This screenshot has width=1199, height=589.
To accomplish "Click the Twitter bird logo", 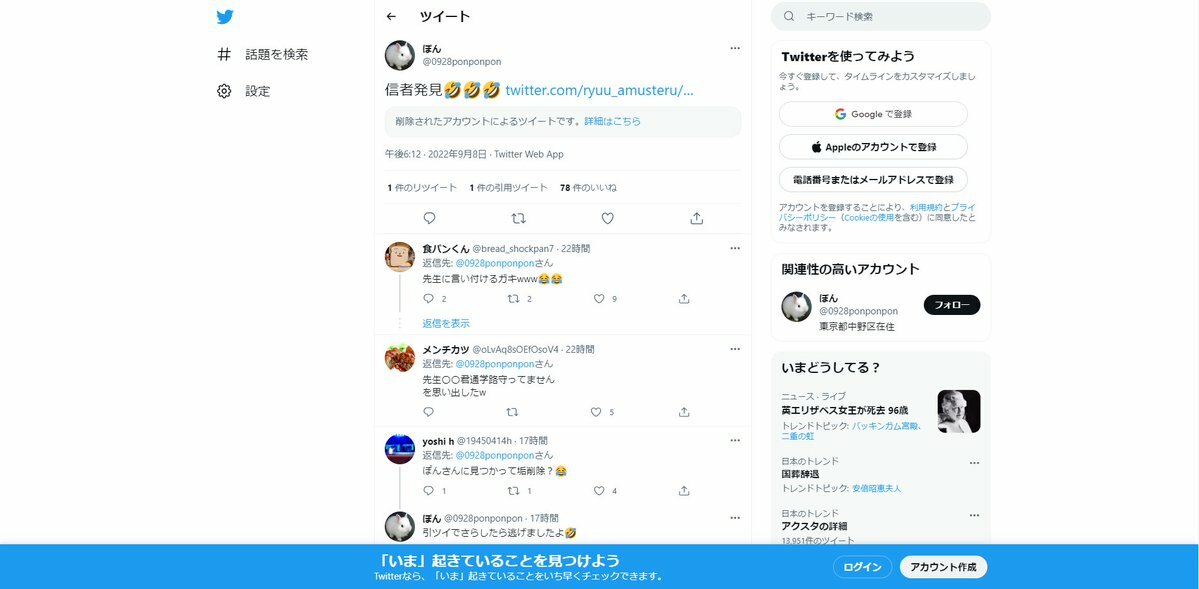I will (x=225, y=17).
